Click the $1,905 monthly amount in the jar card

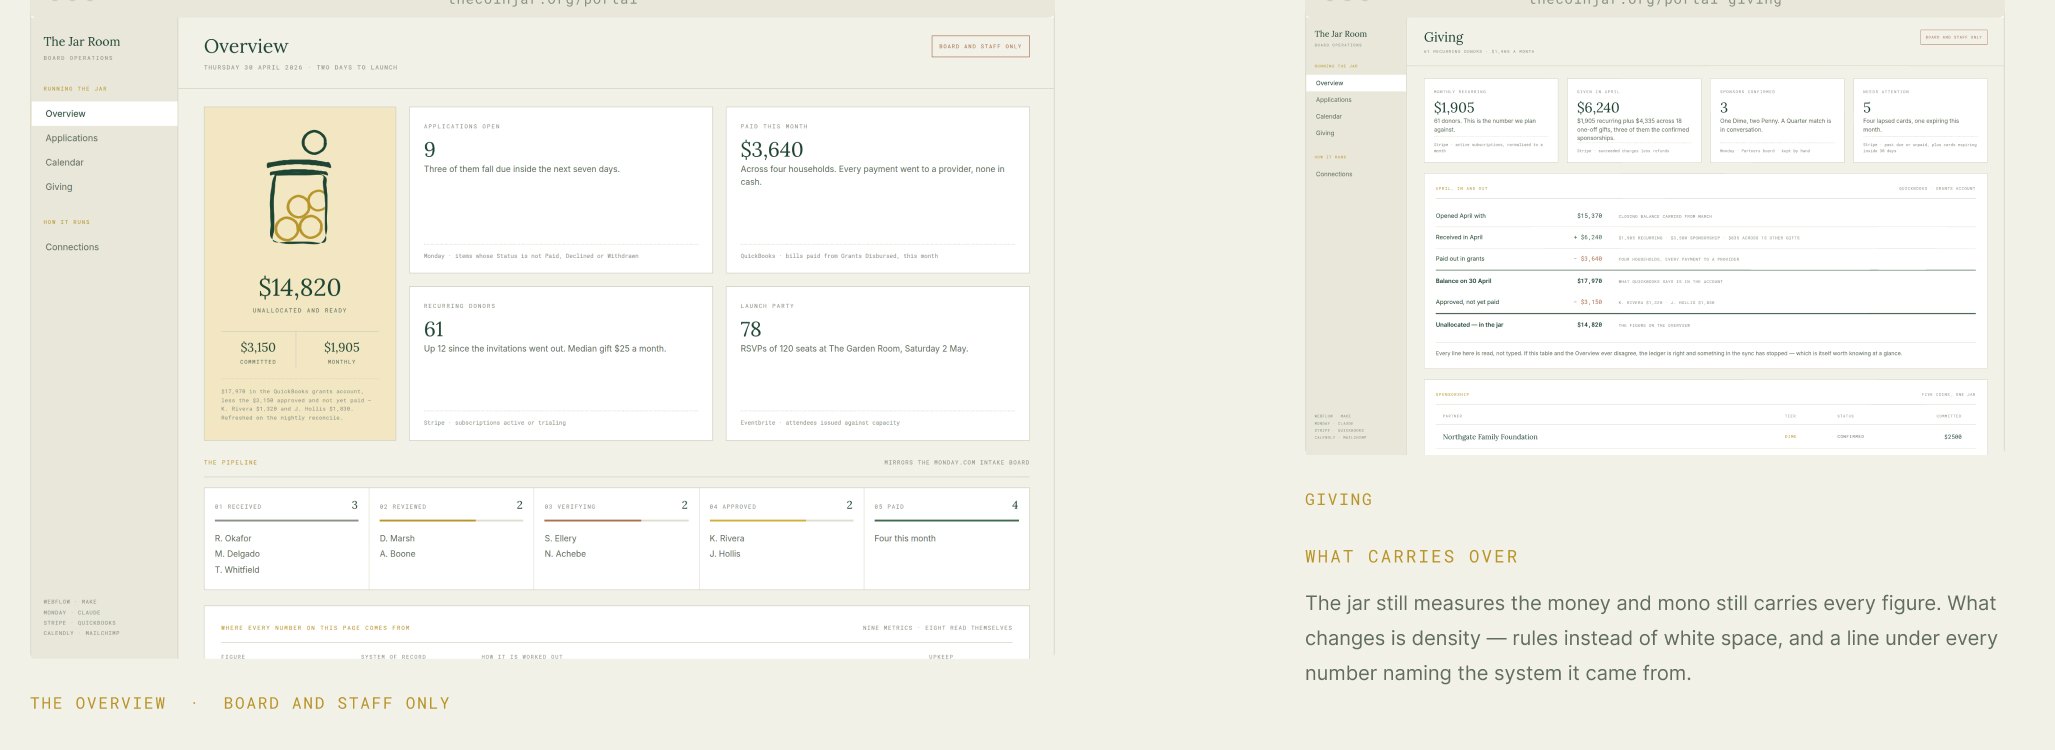click(x=342, y=348)
